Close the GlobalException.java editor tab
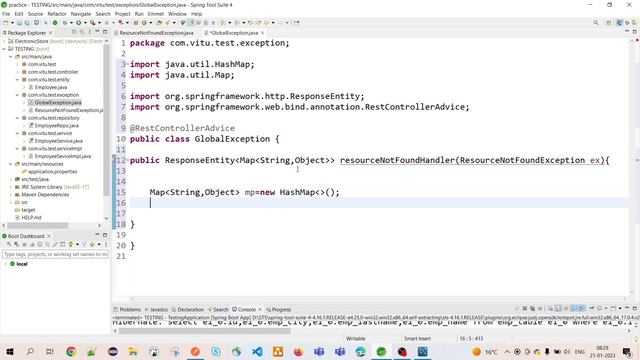640x360 pixels. pyautogui.click(x=262, y=33)
